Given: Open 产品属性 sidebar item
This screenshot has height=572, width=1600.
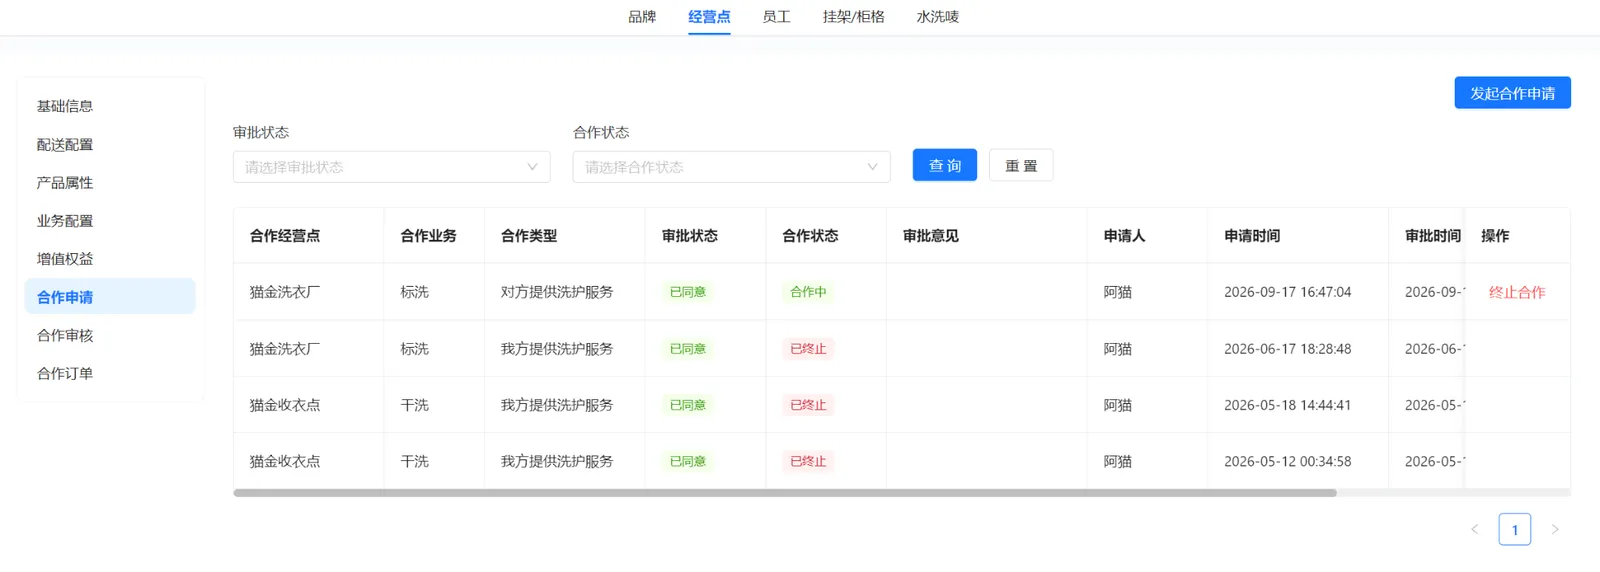Looking at the screenshot, I should (110, 183).
